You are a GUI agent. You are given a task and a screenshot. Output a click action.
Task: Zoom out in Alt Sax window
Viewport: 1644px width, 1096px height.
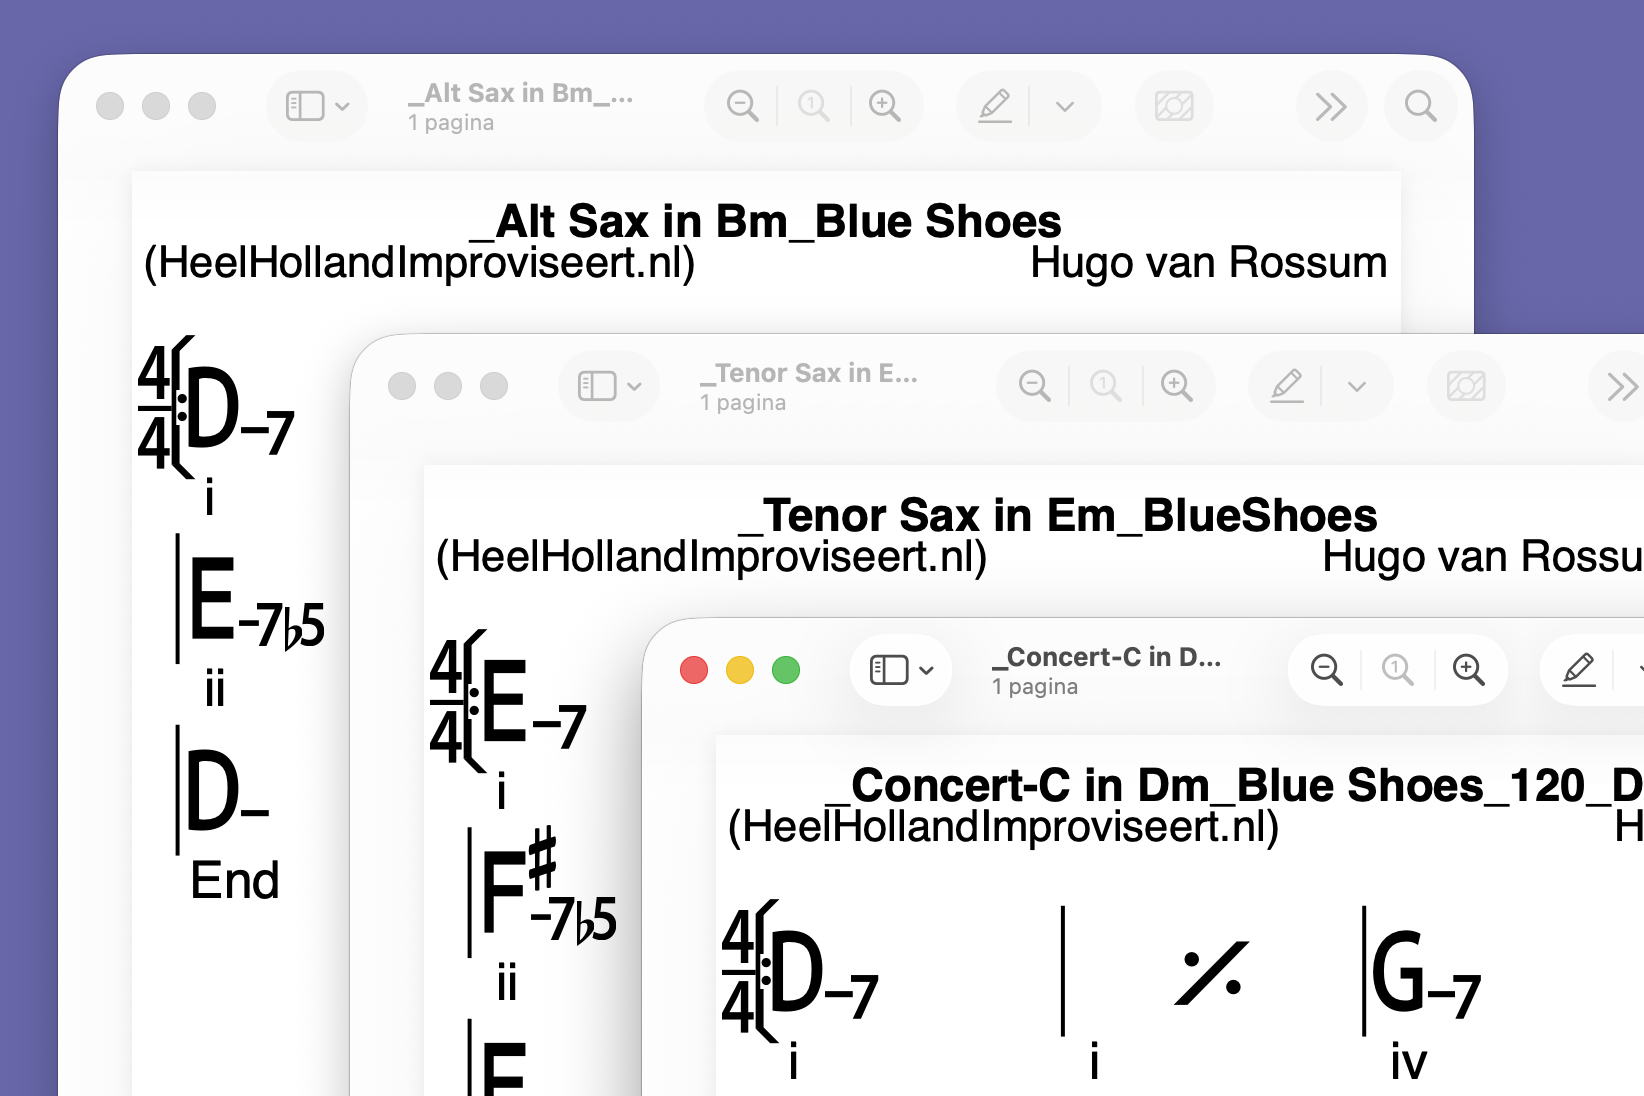click(x=742, y=106)
